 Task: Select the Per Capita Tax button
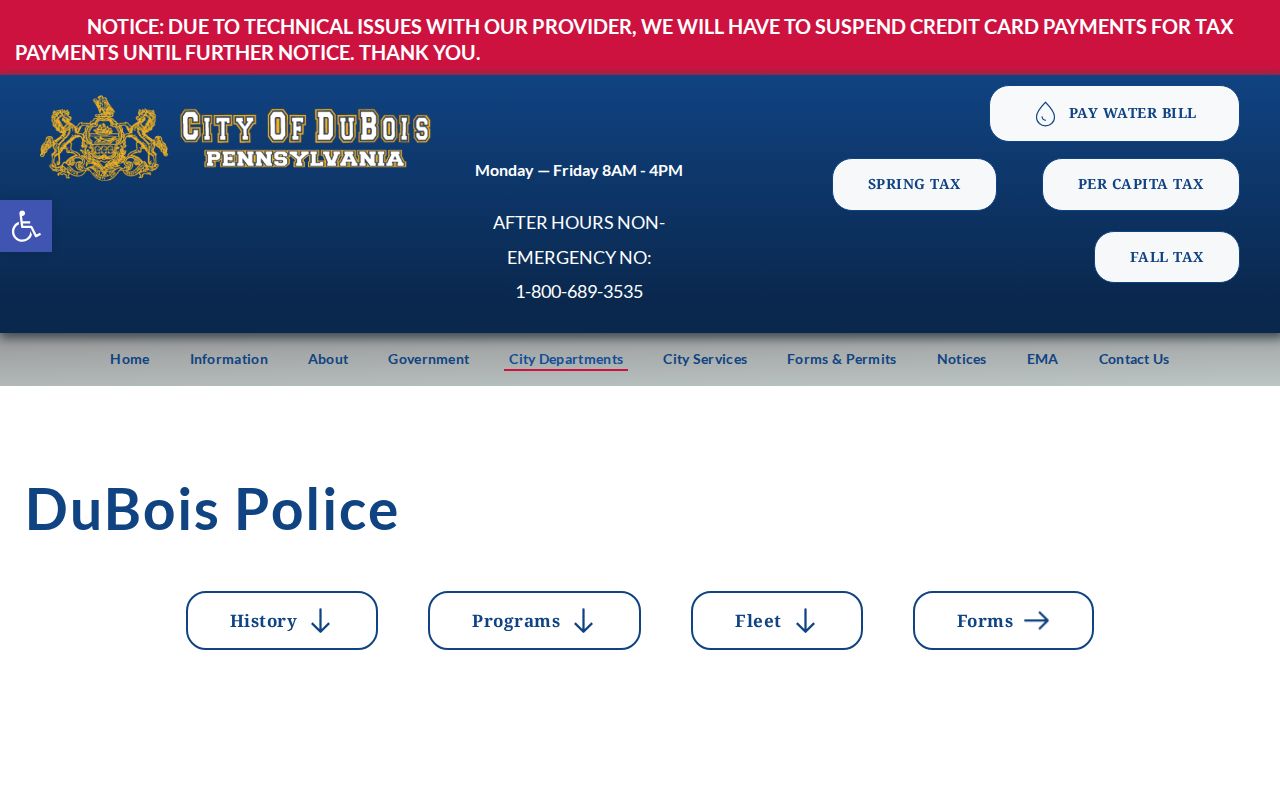tap(1141, 184)
